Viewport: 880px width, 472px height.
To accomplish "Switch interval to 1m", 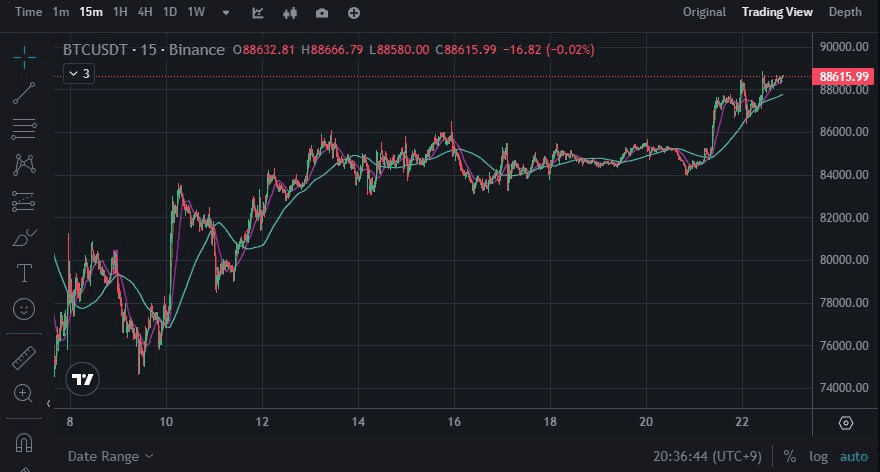I will pos(61,12).
